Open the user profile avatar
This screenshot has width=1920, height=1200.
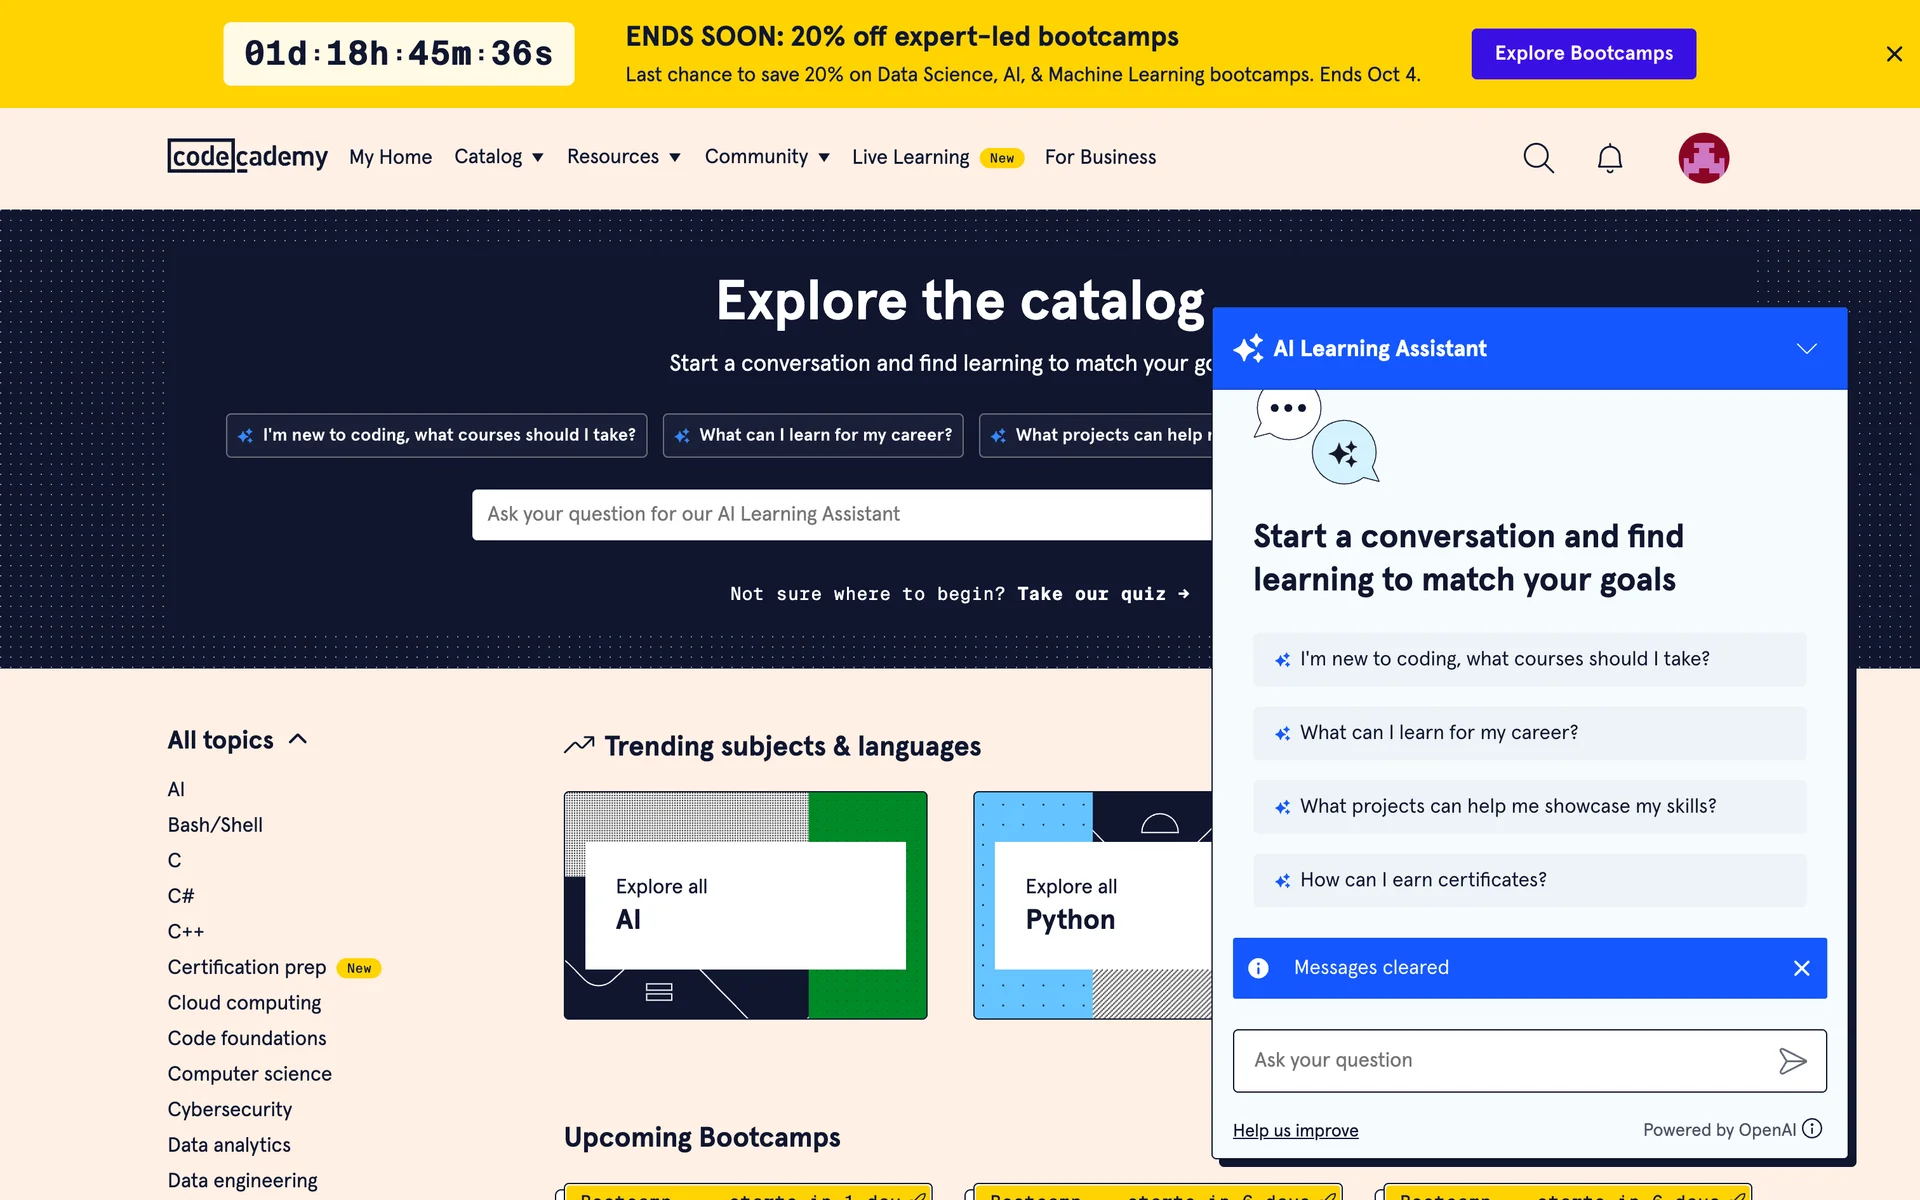click(x=1703, y=158)
